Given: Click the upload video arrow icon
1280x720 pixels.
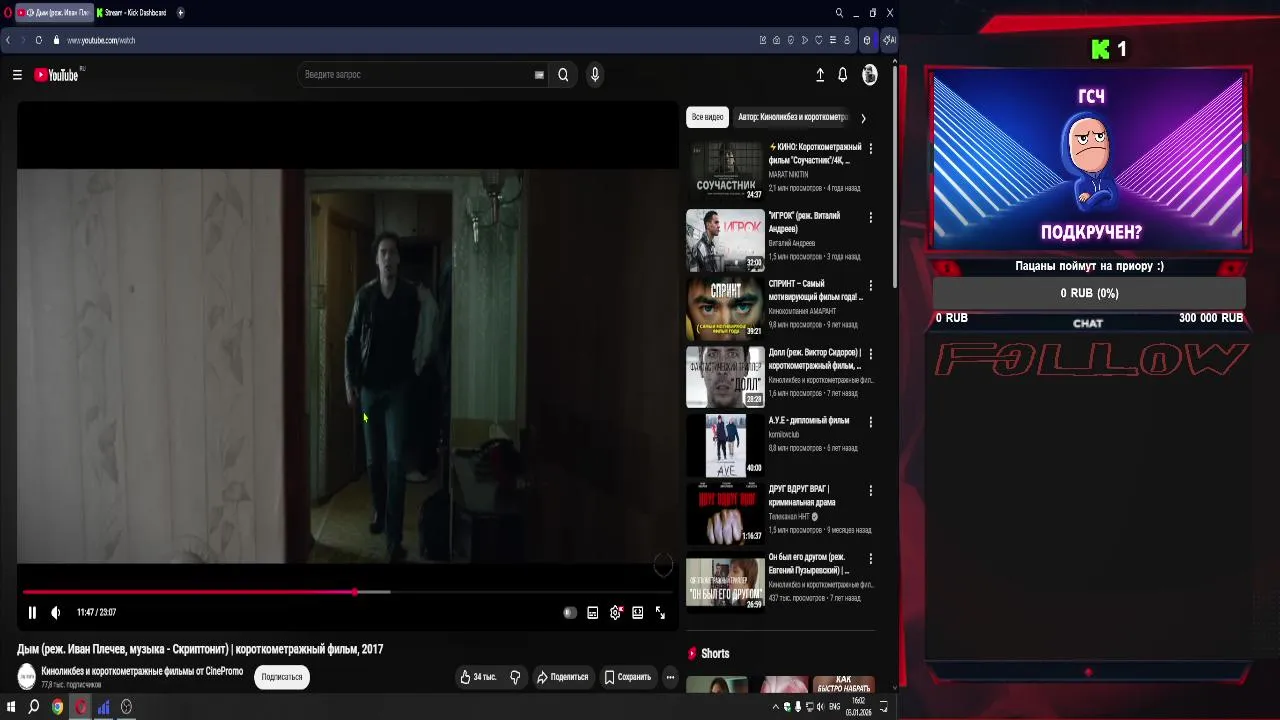Looking at the screenshot, I should click(x=820, y=75).
